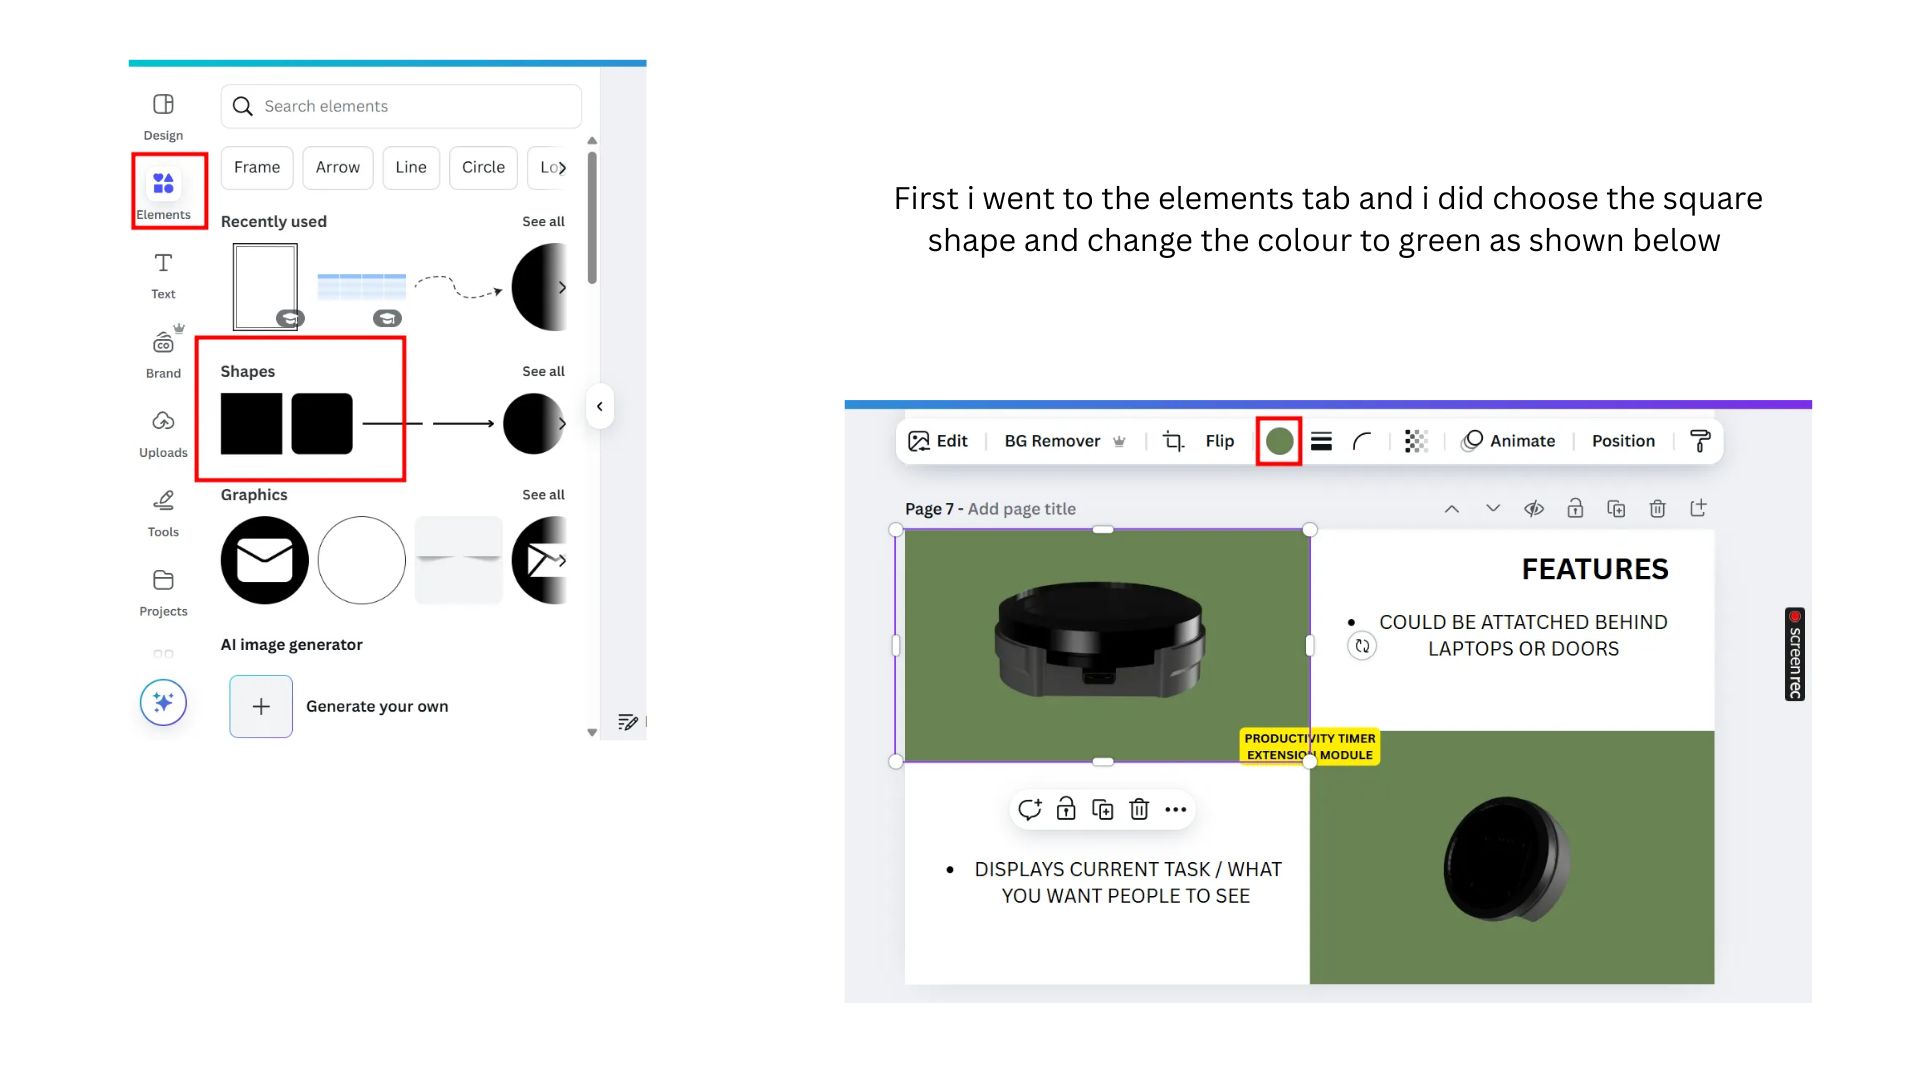Image resolution: width=1920 pixels, height=1080 pixels.
Task: Move page down with the arrow
Action: pyautogui.click(x=1493, y=509)
